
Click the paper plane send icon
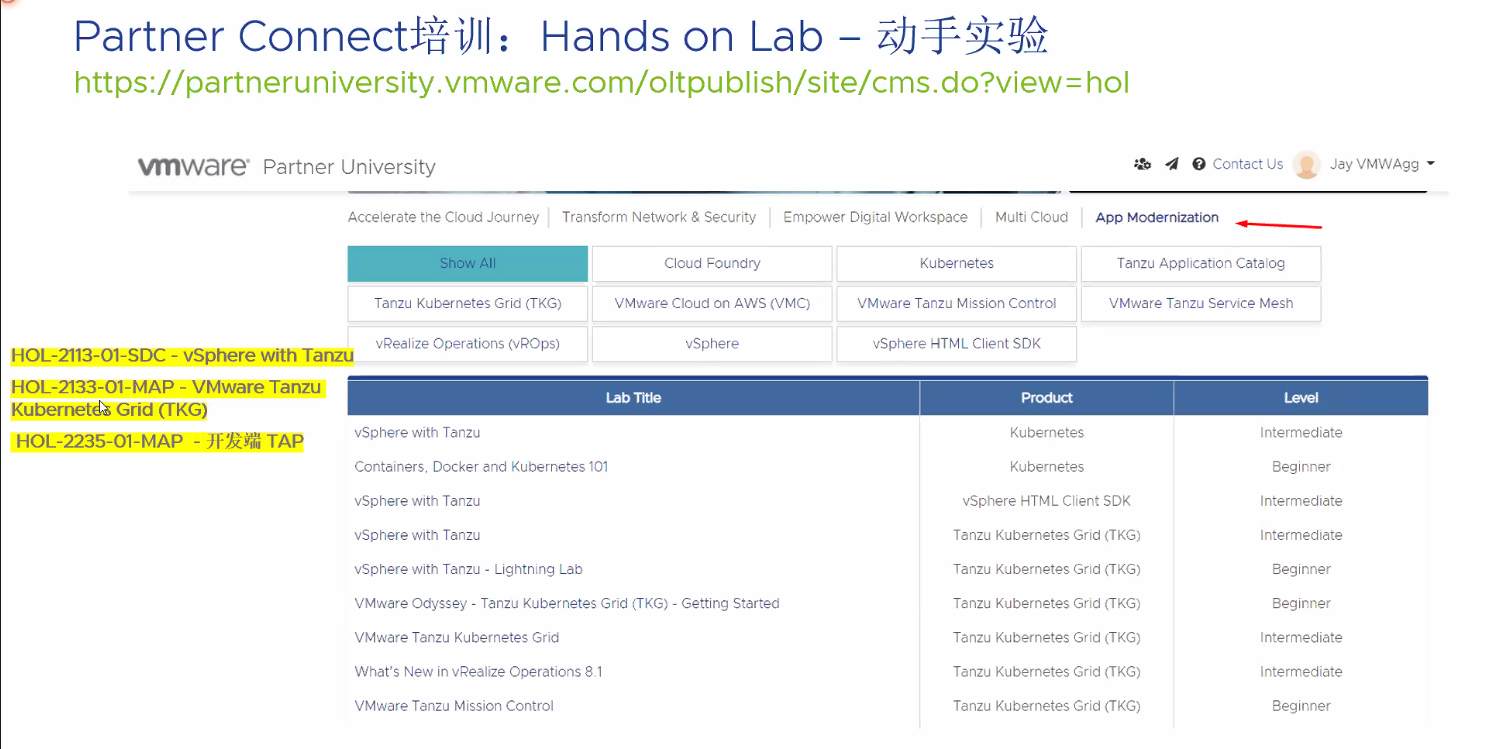pyautogui.click(x=1172, y=164)
